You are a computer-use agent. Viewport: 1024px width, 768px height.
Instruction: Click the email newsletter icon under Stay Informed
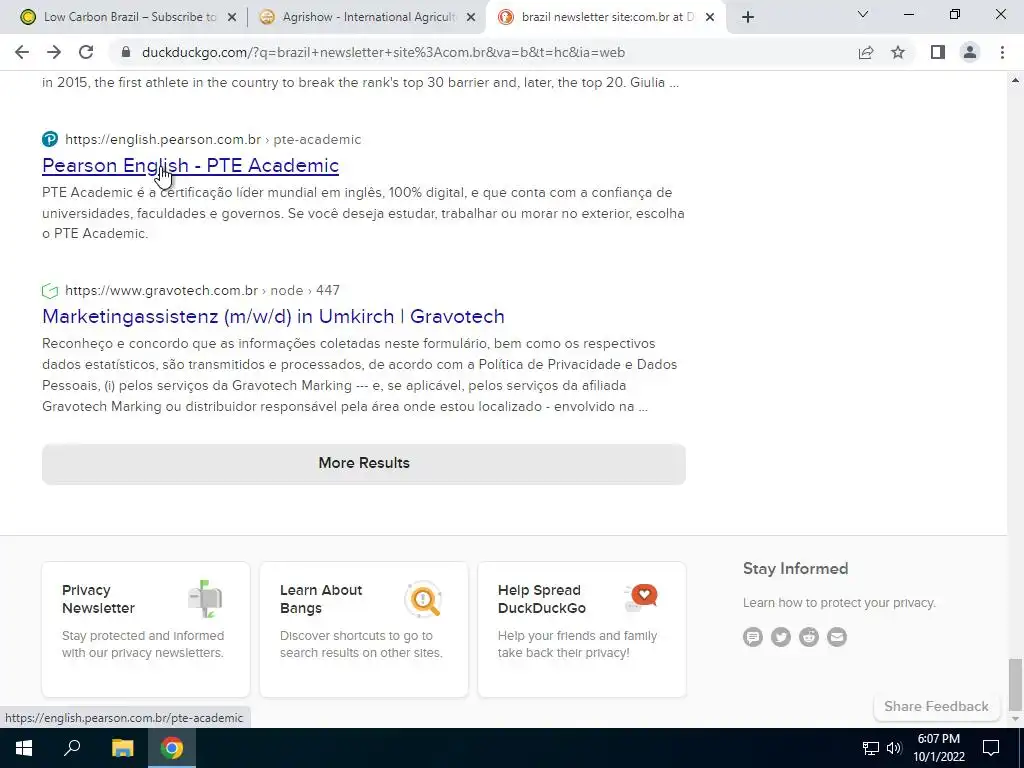click(x=837, y=637)
